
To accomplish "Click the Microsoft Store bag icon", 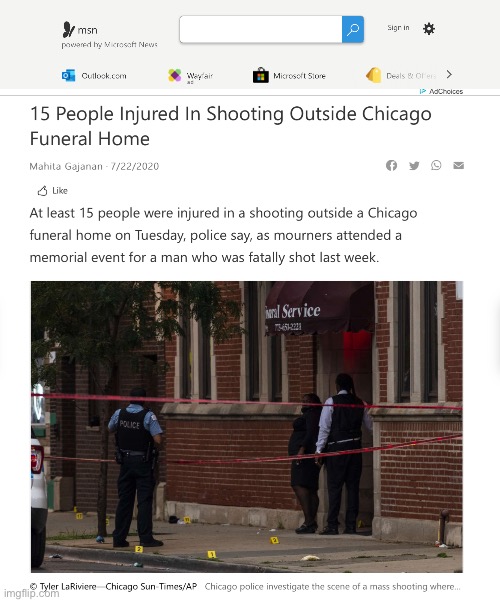I will pos(260,75).
